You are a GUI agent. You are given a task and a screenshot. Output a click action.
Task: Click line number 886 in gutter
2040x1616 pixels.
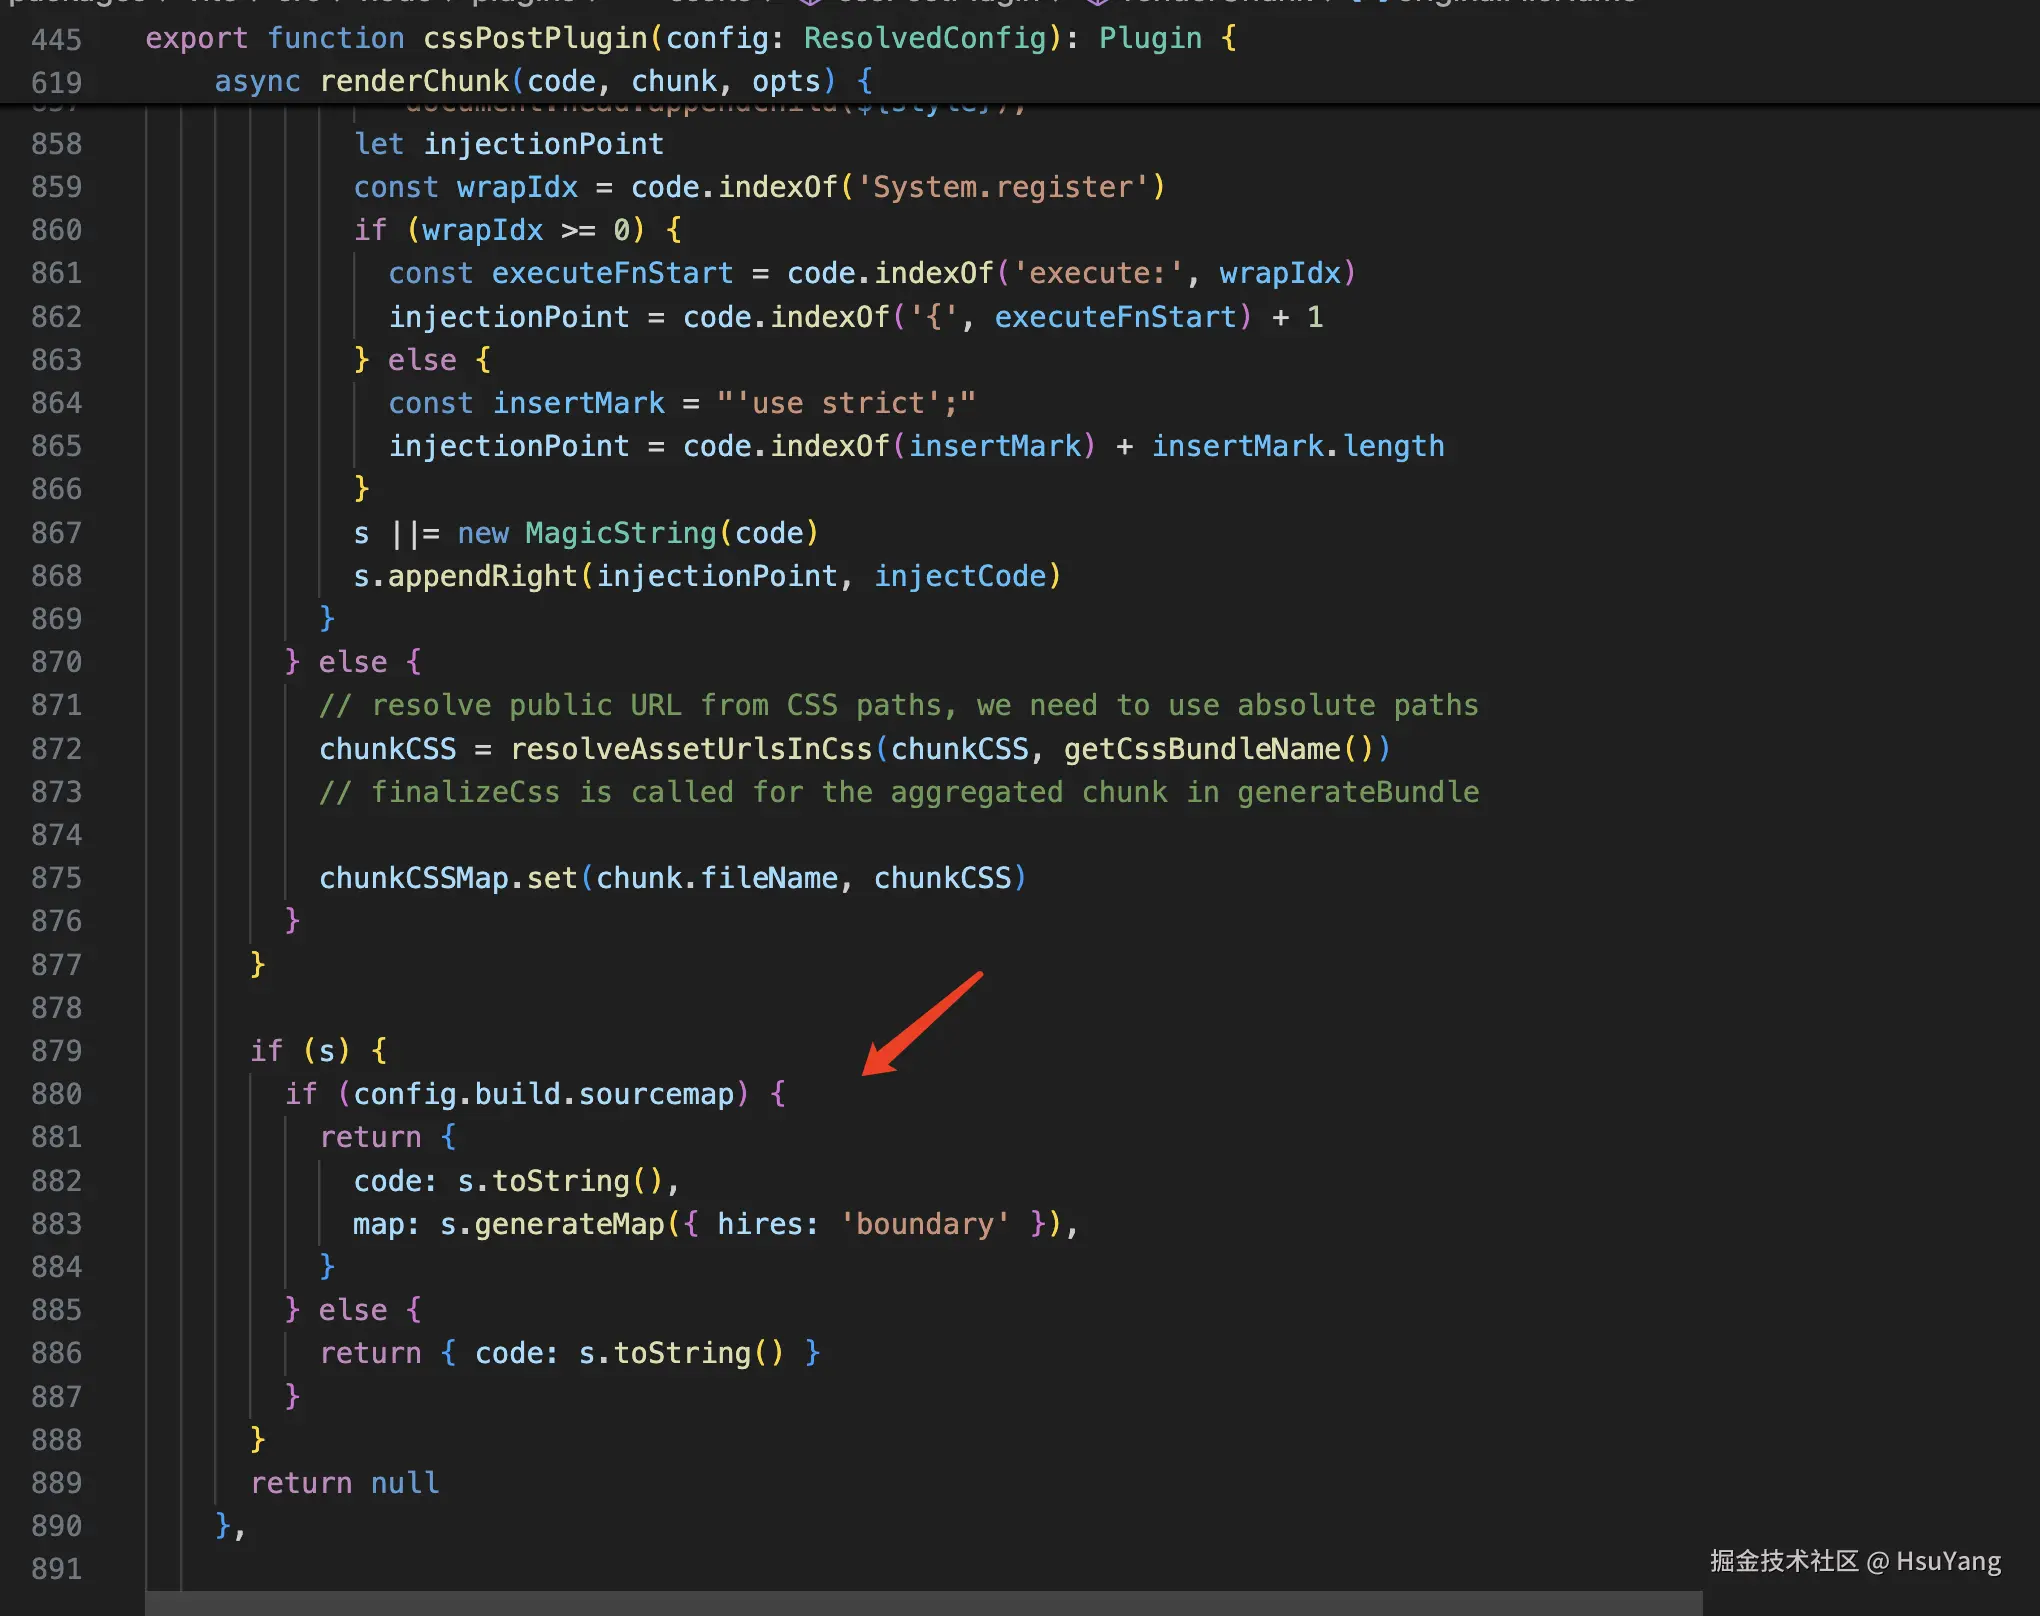pyautogui.click(x=56, y=1353)
